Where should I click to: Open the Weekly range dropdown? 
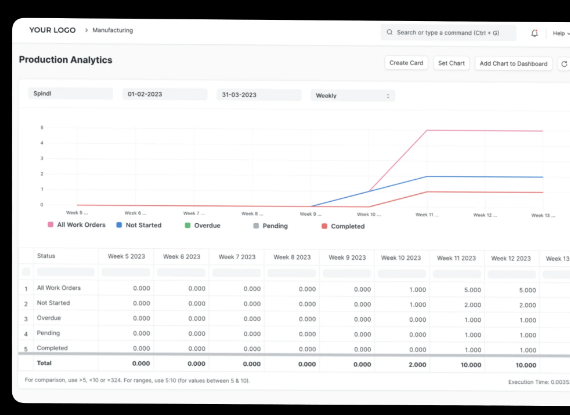click(353, 96)
